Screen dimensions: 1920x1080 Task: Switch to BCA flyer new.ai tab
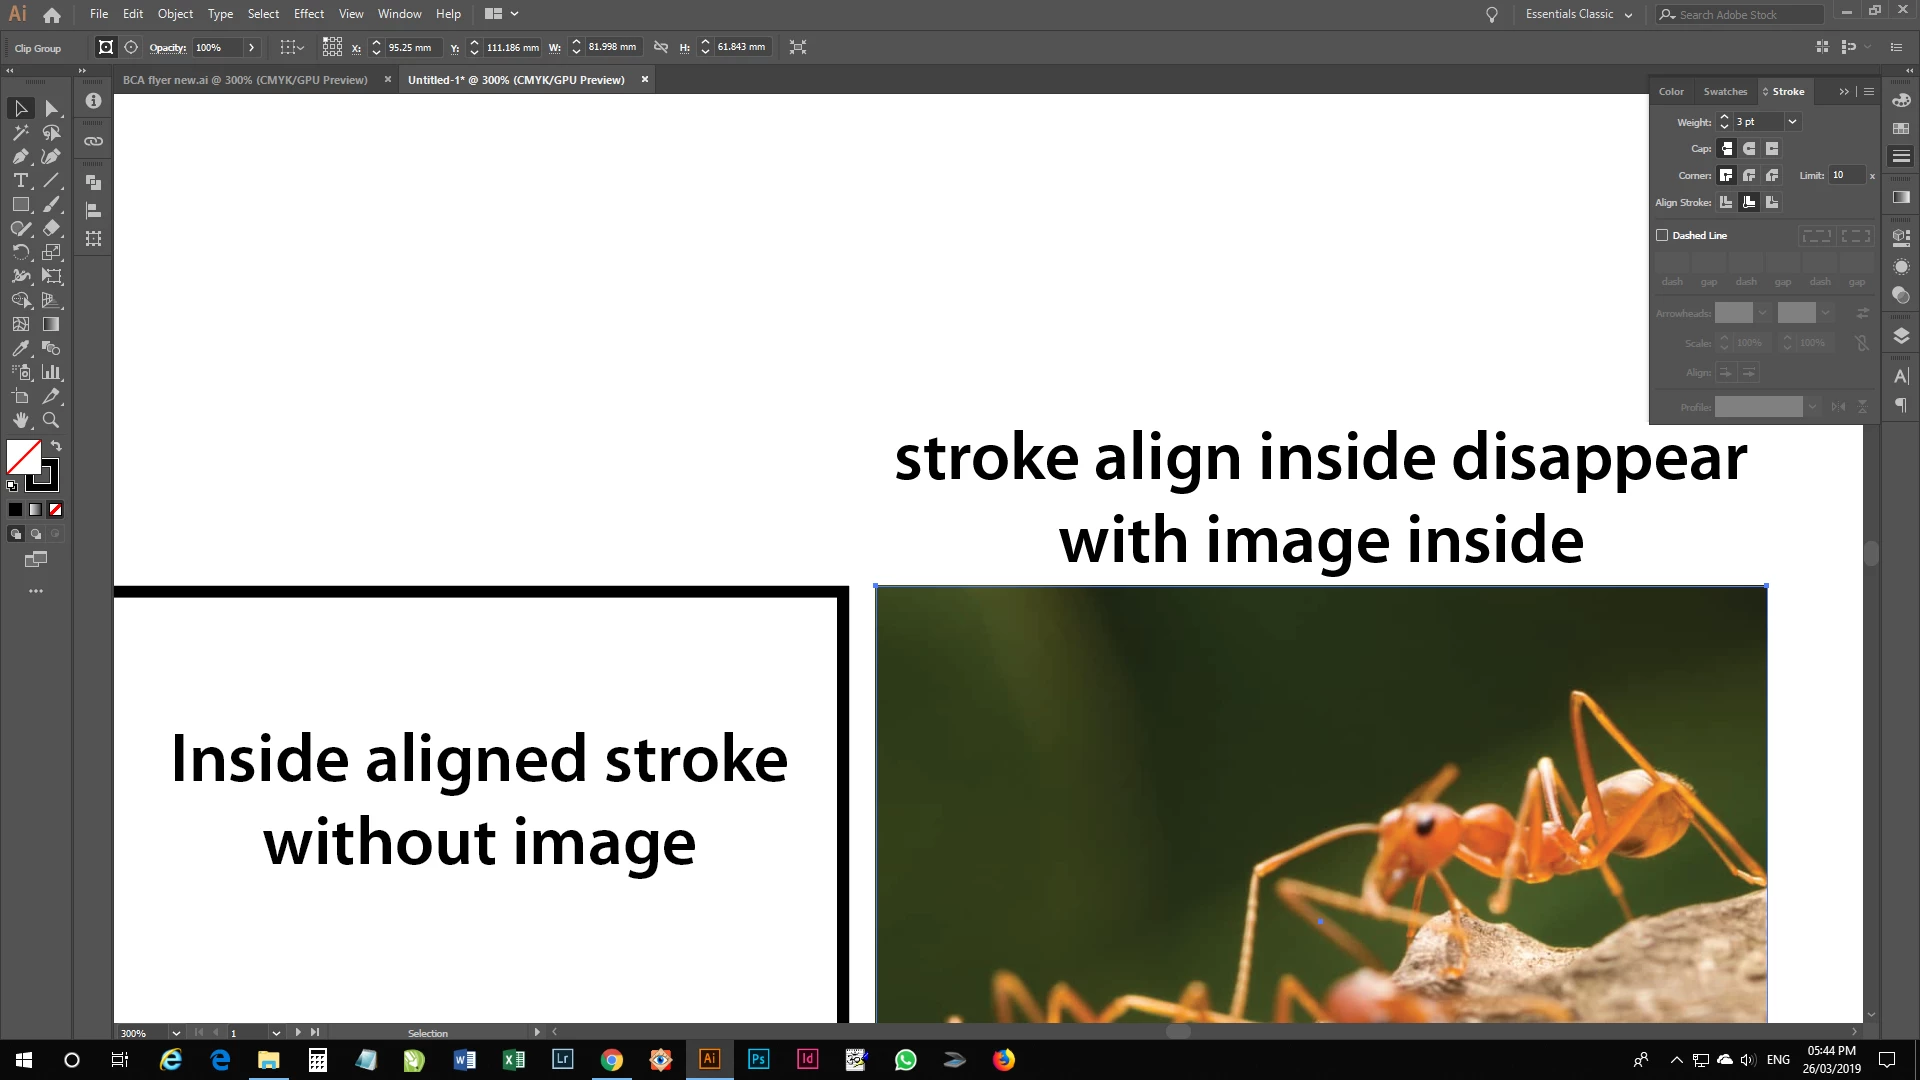point(245,80)
